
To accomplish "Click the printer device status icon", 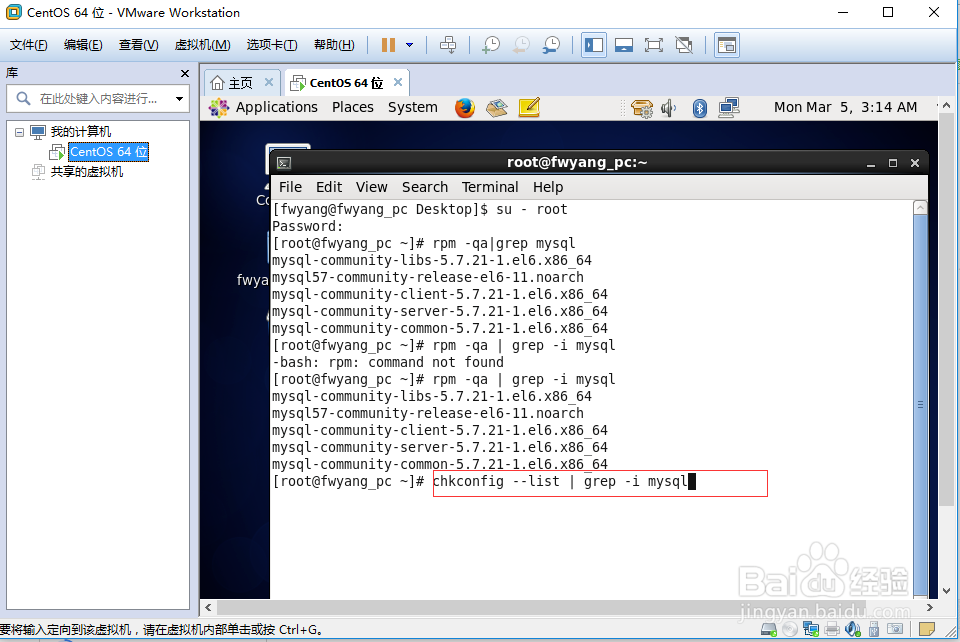I will 832,629.
